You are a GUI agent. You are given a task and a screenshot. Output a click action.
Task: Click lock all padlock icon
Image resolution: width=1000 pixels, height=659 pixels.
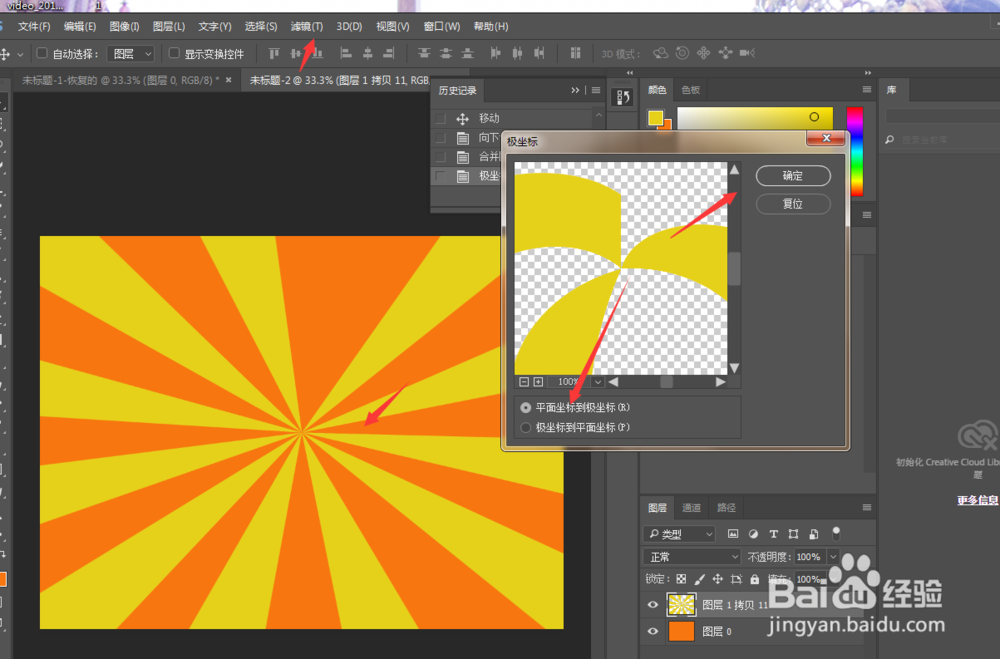754,579
